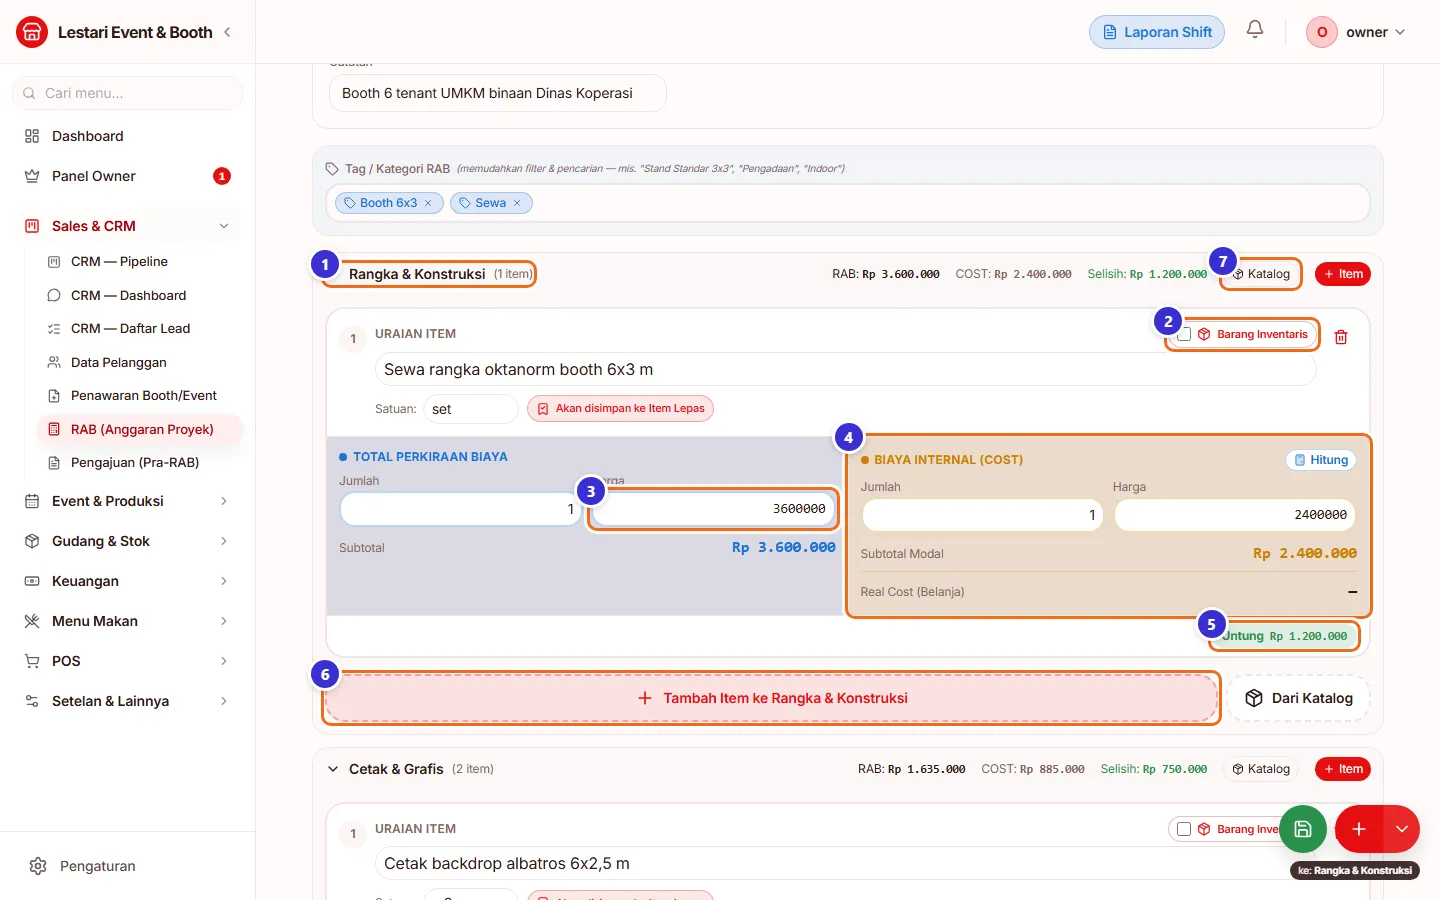Open Penawaran Booth/Event page

click(139, 396)
